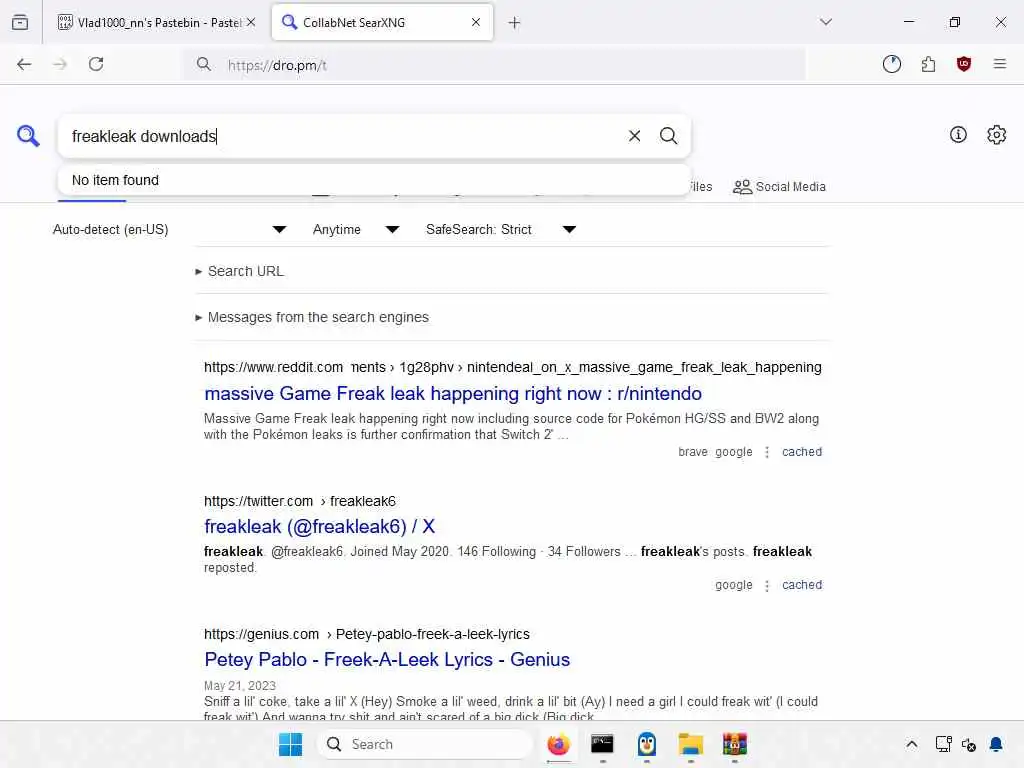This screenshot has width=1024, height=768.
Task: Click the circular timer toolbar icon
Action: click(891, 64)
